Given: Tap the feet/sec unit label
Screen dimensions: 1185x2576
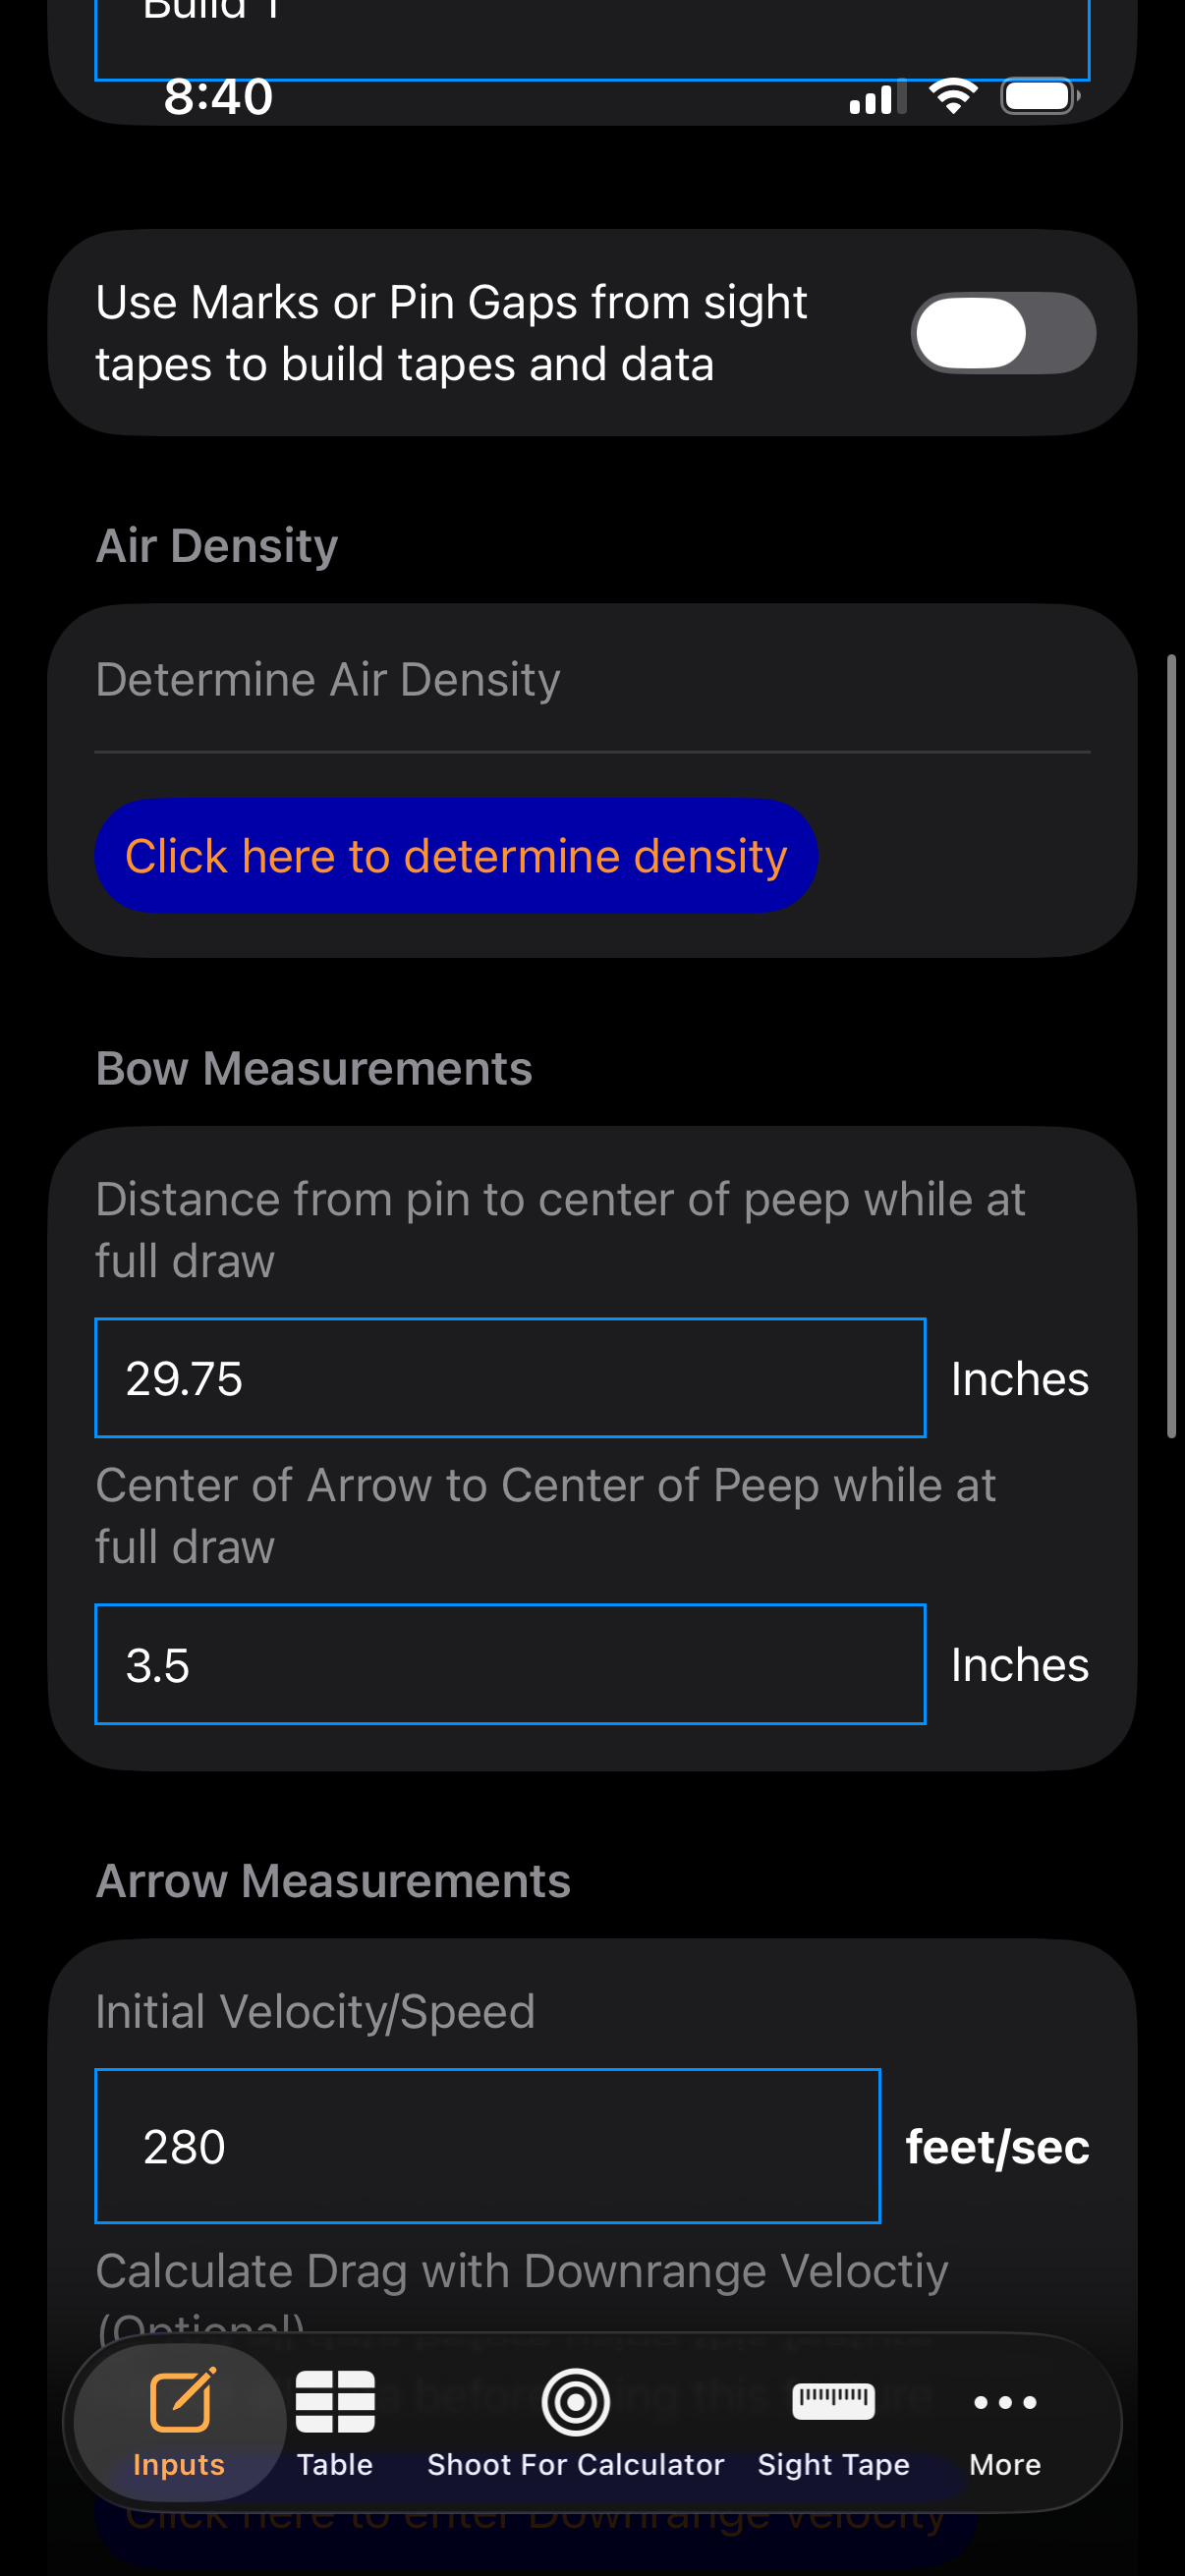Looking at the screenshot, I should pos(997,2147).
